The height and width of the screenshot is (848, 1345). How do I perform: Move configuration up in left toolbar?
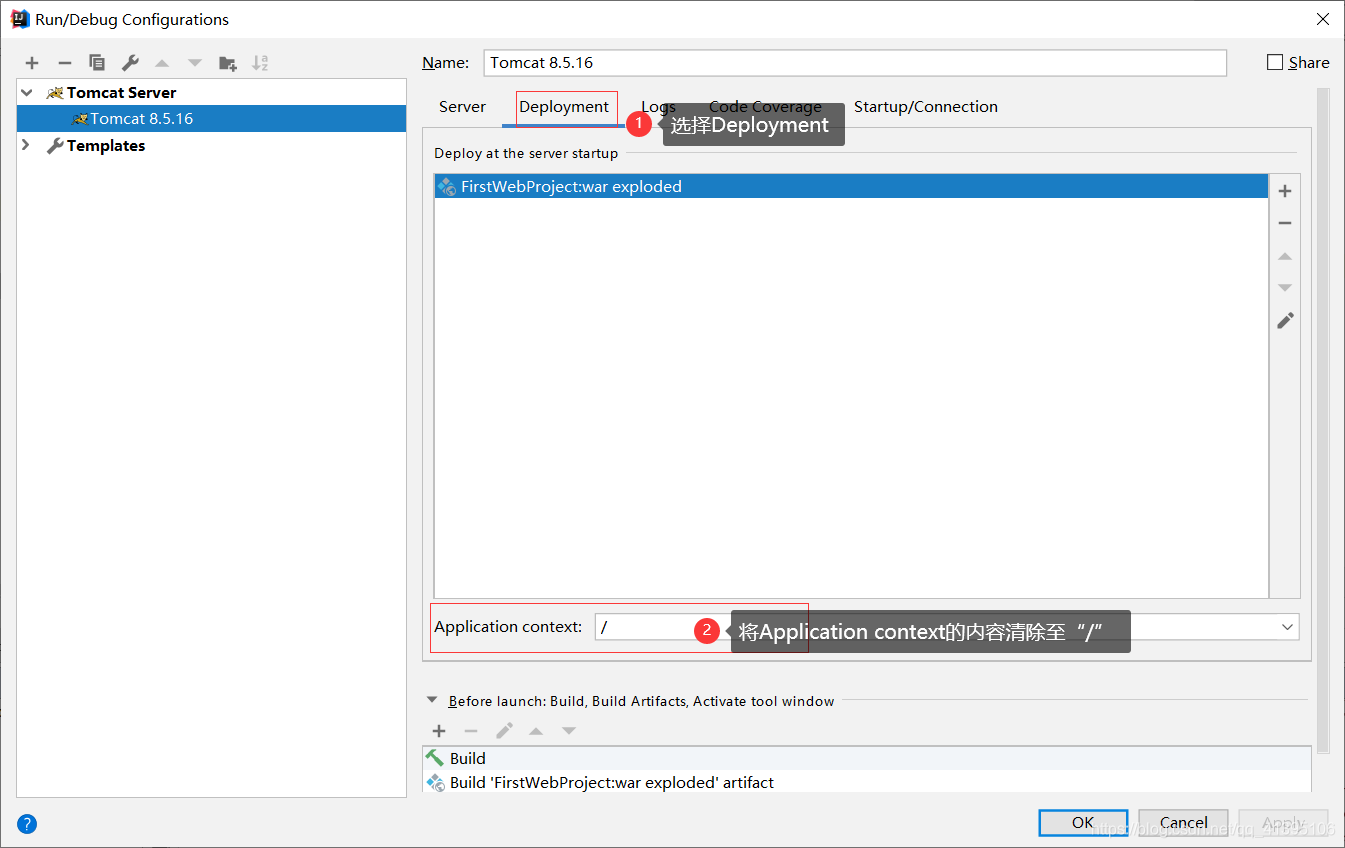[162, 63]
